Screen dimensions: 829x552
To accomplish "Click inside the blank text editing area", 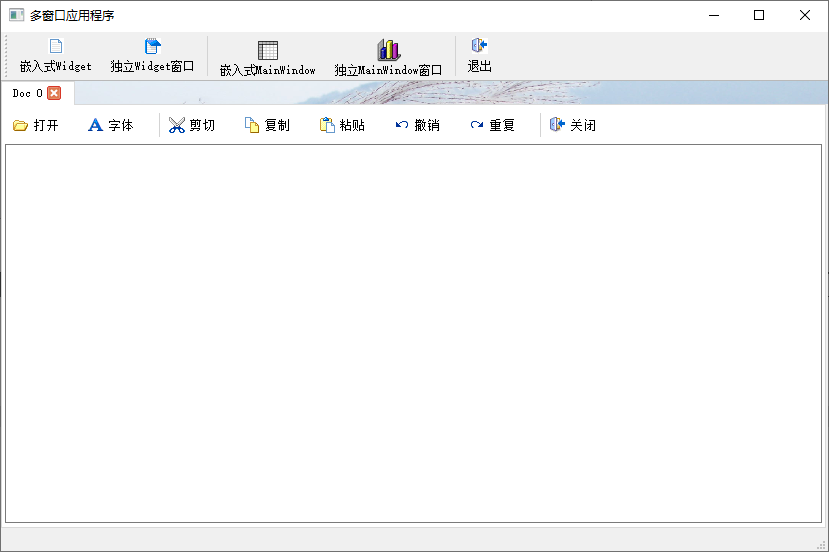I will [413, 332].
